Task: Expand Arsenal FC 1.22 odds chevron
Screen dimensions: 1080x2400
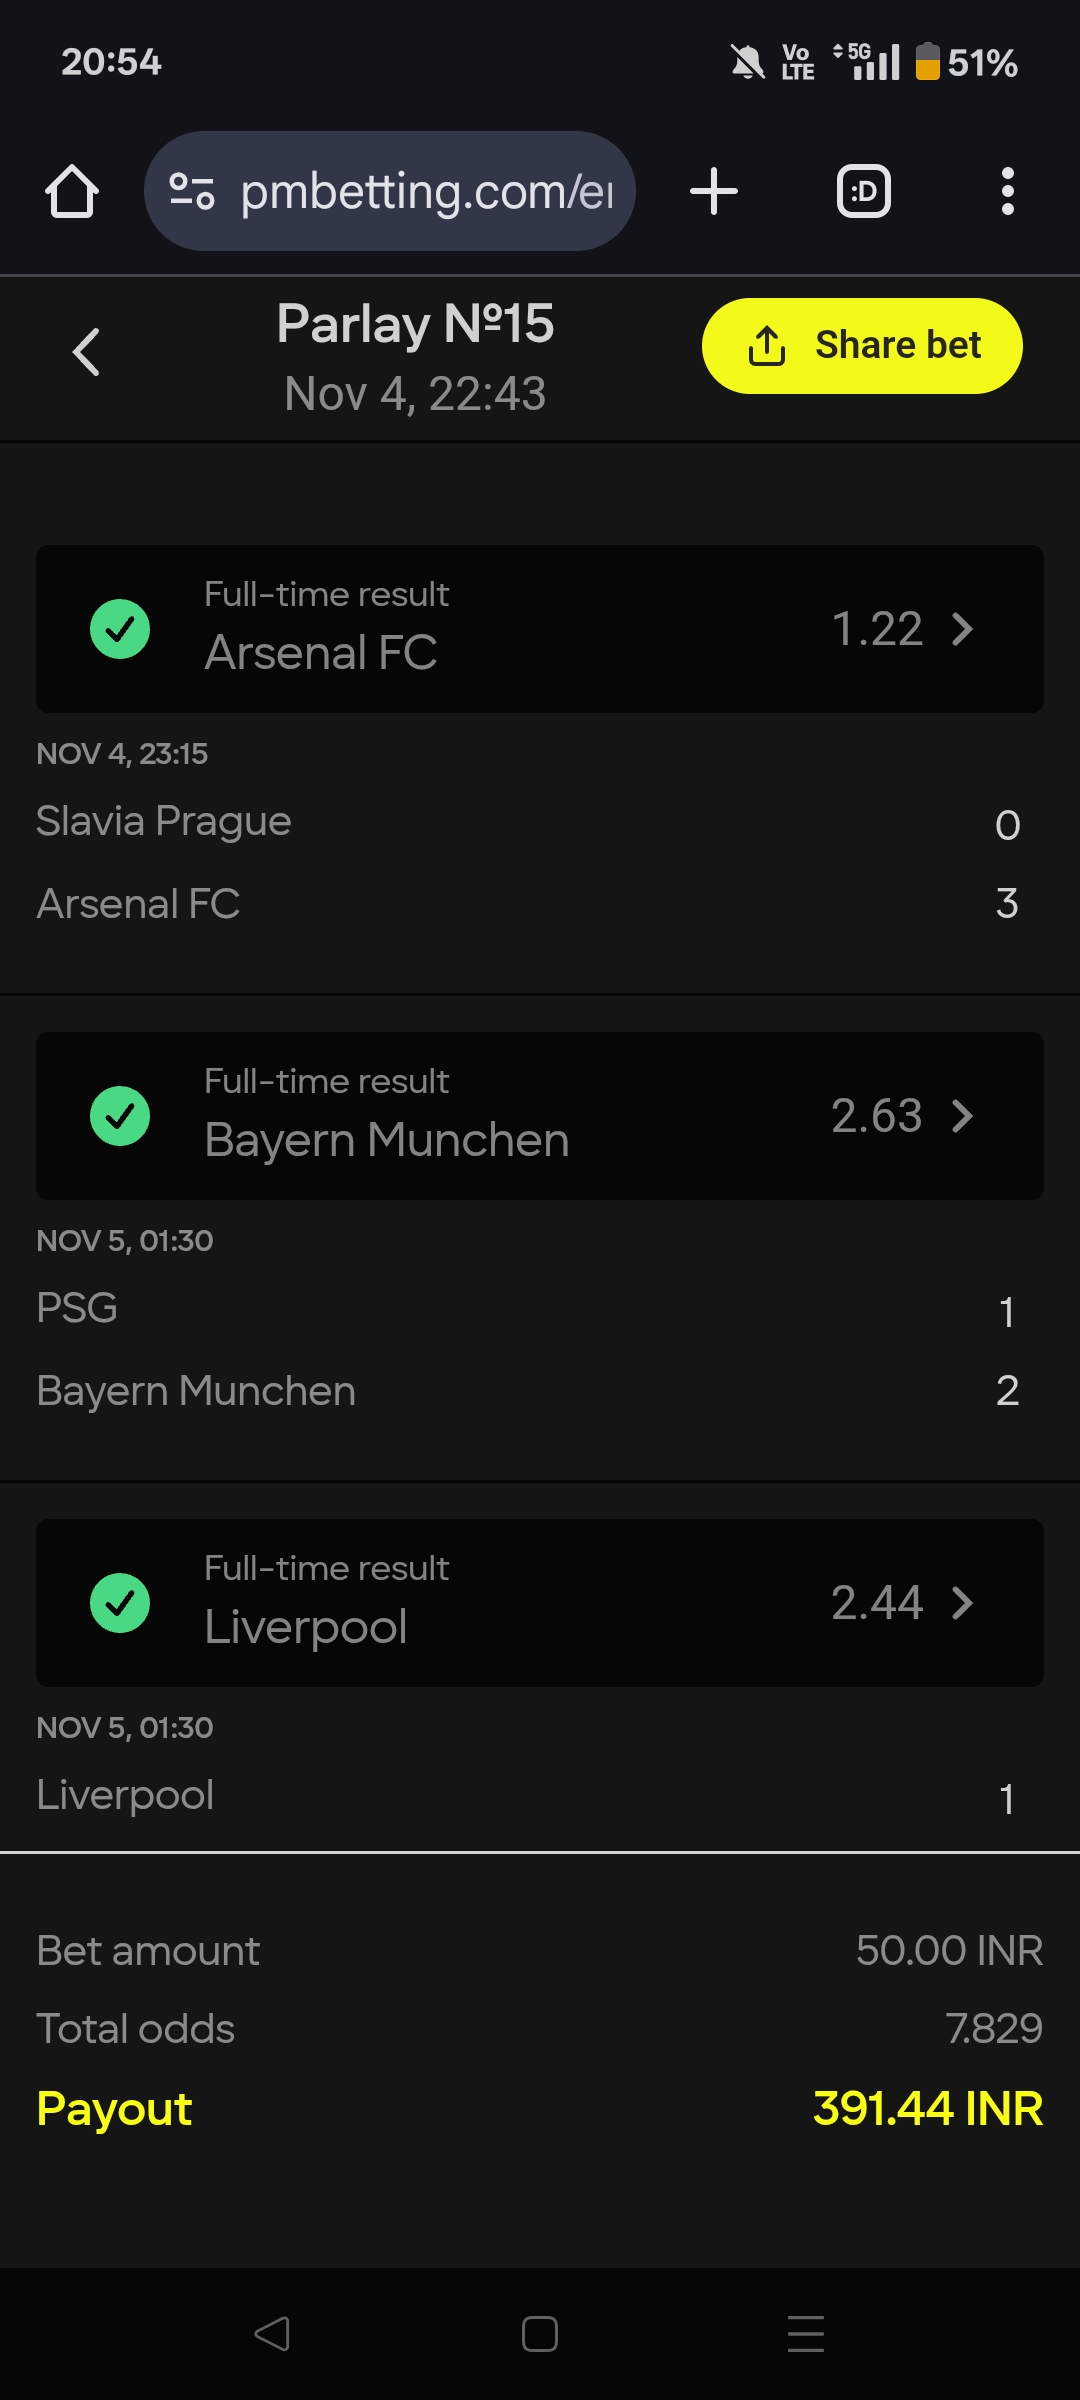Action: [x=962, y=629]
